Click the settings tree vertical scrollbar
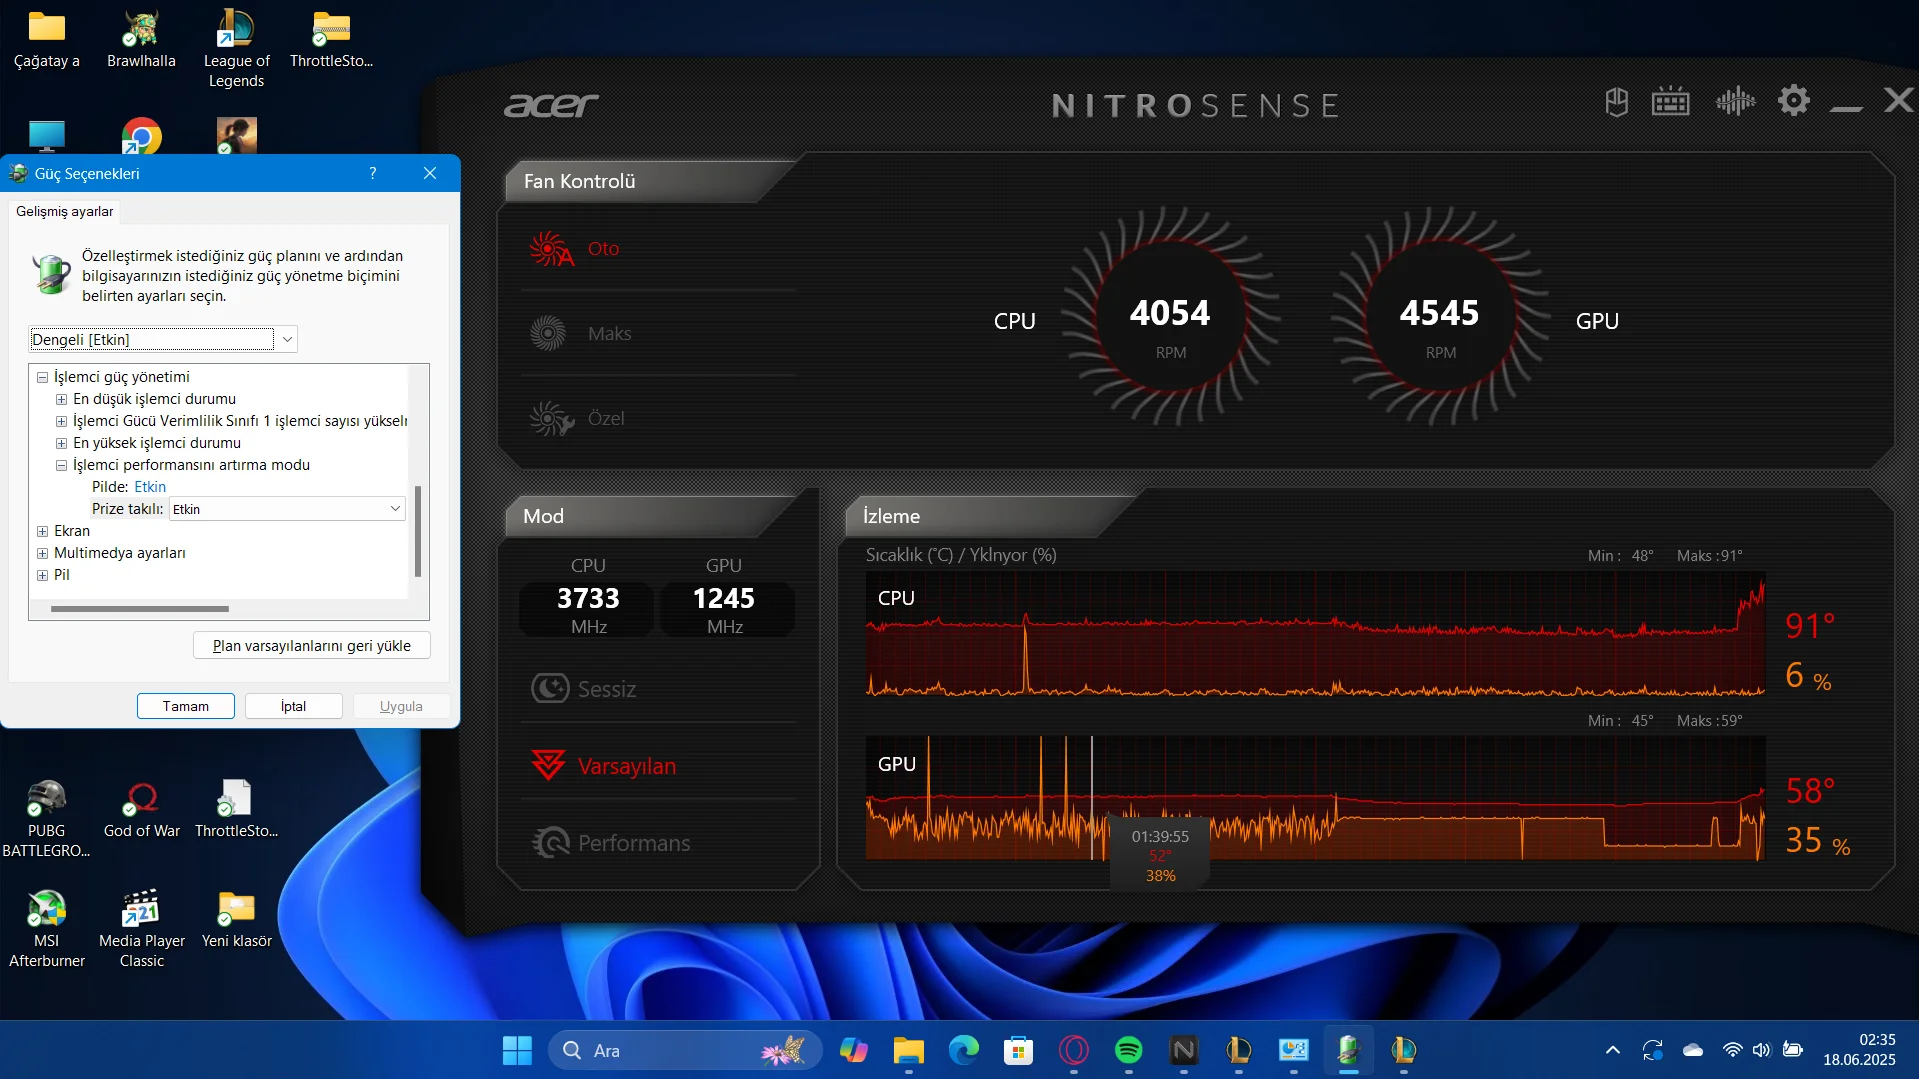This screenshot has height=1079, width=1919. point(417,530)
